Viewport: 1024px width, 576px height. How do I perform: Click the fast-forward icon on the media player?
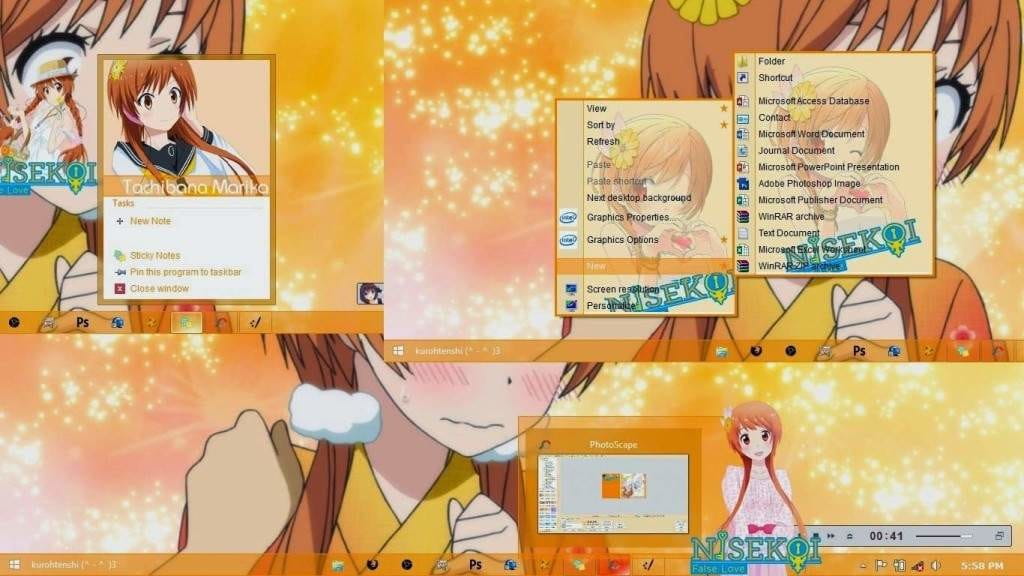tap(831, 535)
